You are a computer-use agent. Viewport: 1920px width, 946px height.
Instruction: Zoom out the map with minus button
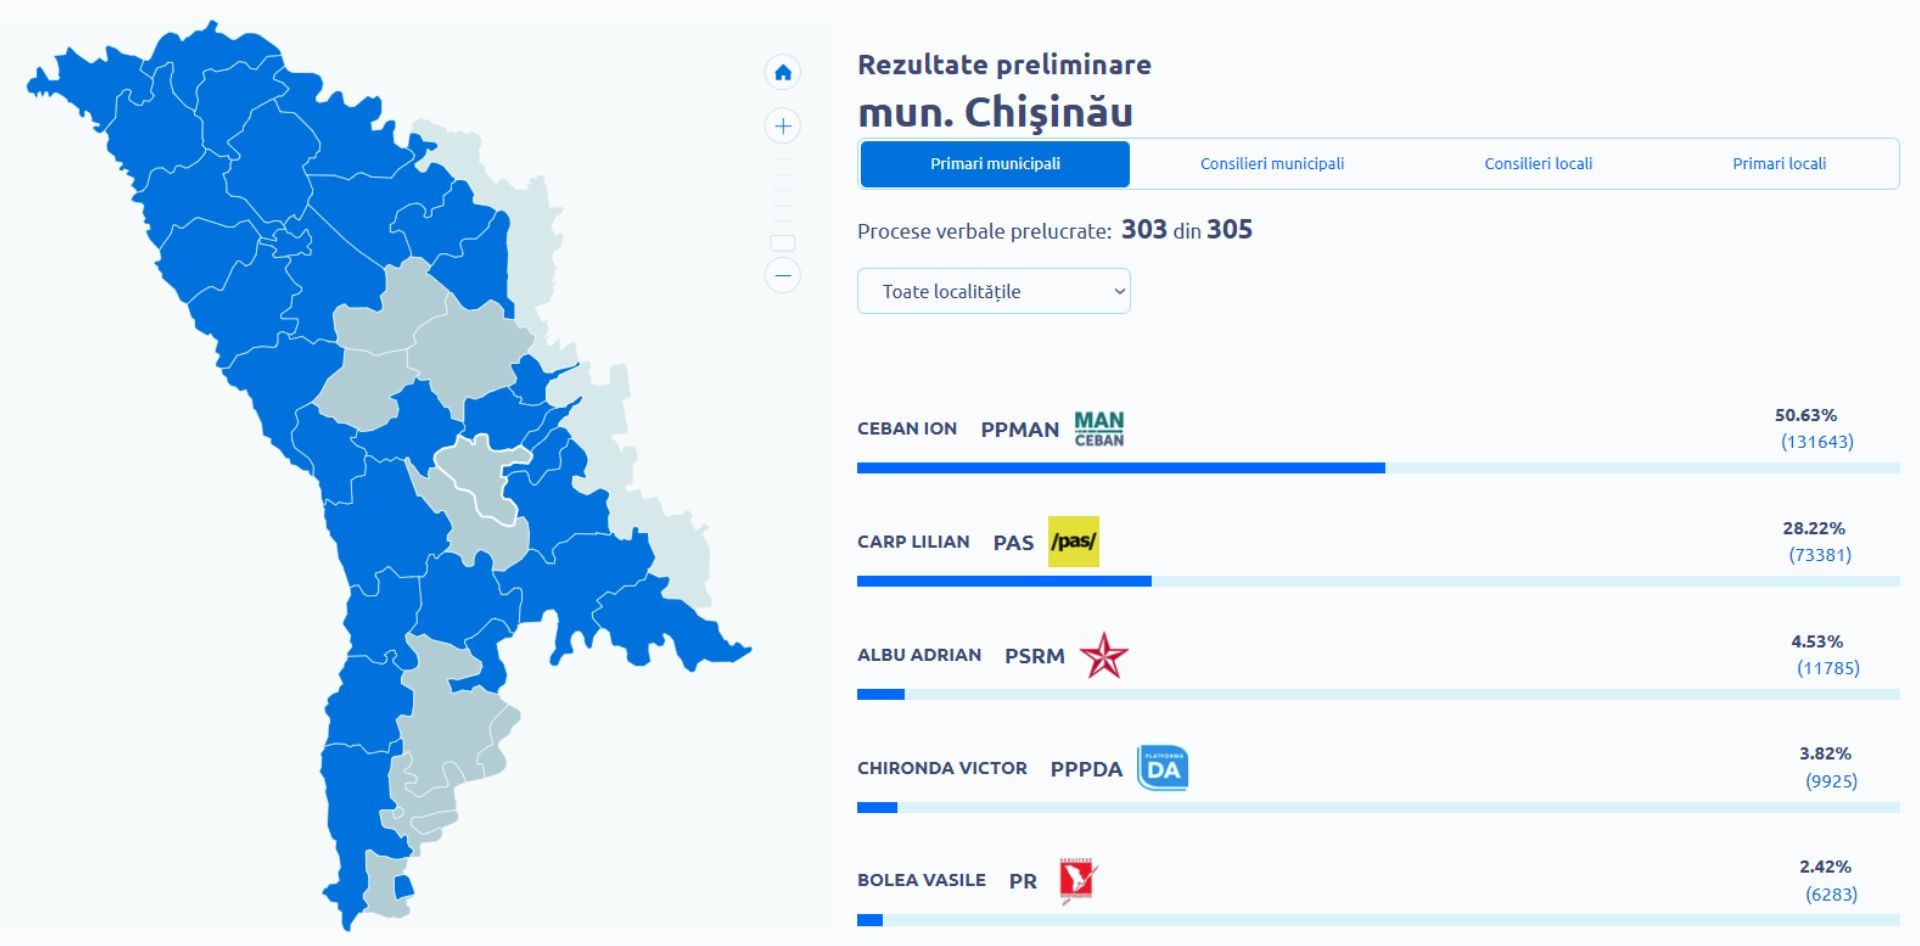[783, 275]
